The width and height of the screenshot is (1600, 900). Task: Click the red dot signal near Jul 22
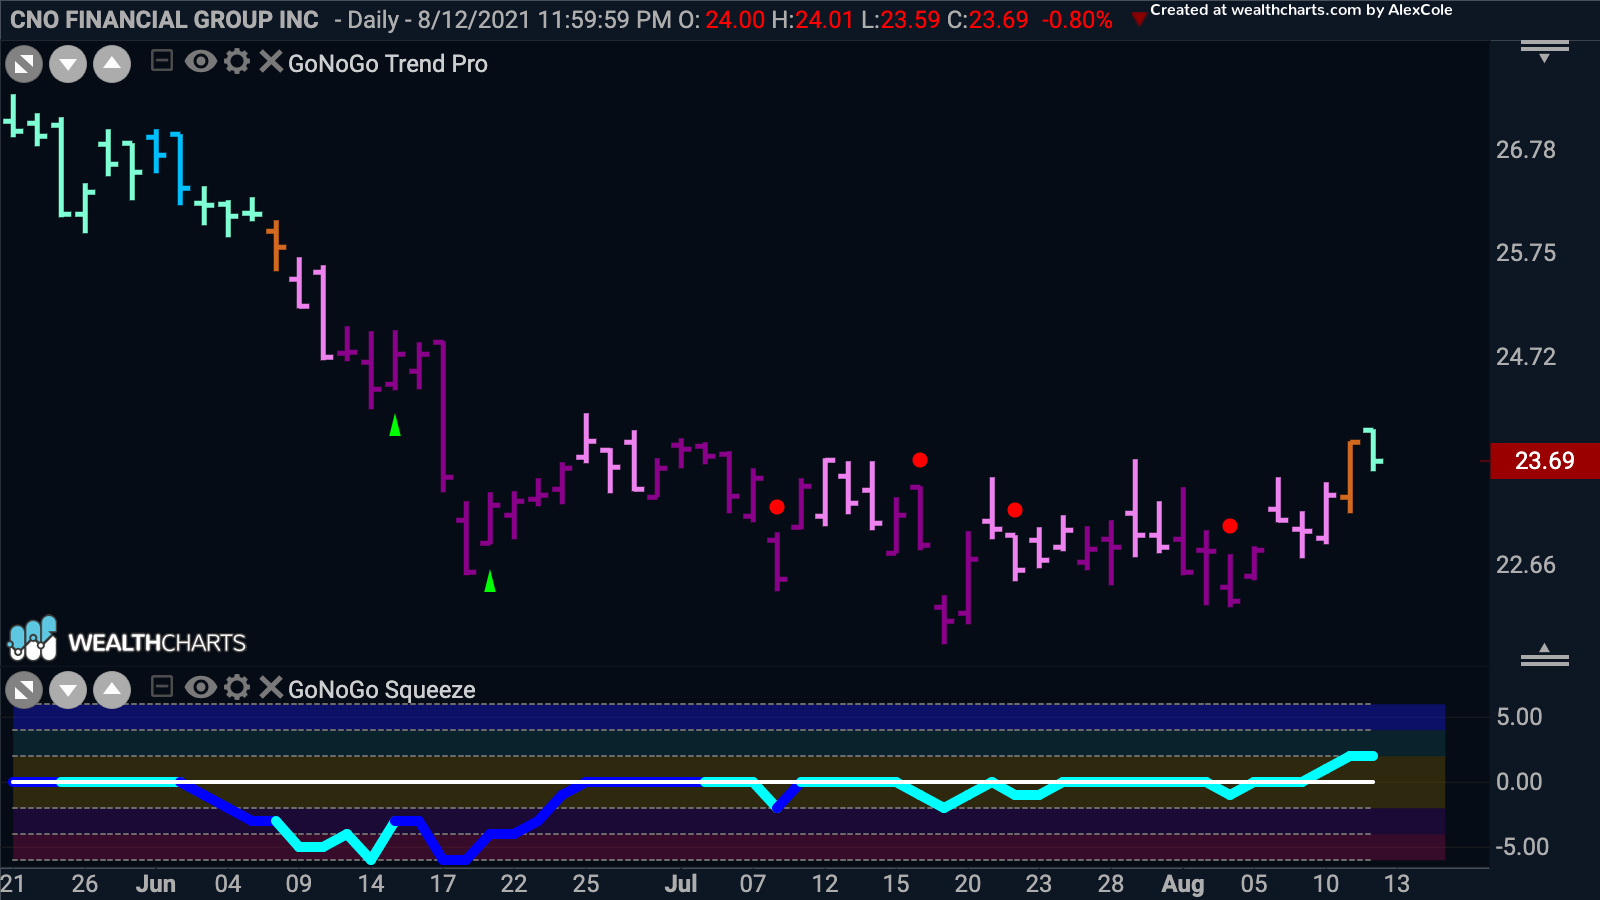click(1015, 510)
